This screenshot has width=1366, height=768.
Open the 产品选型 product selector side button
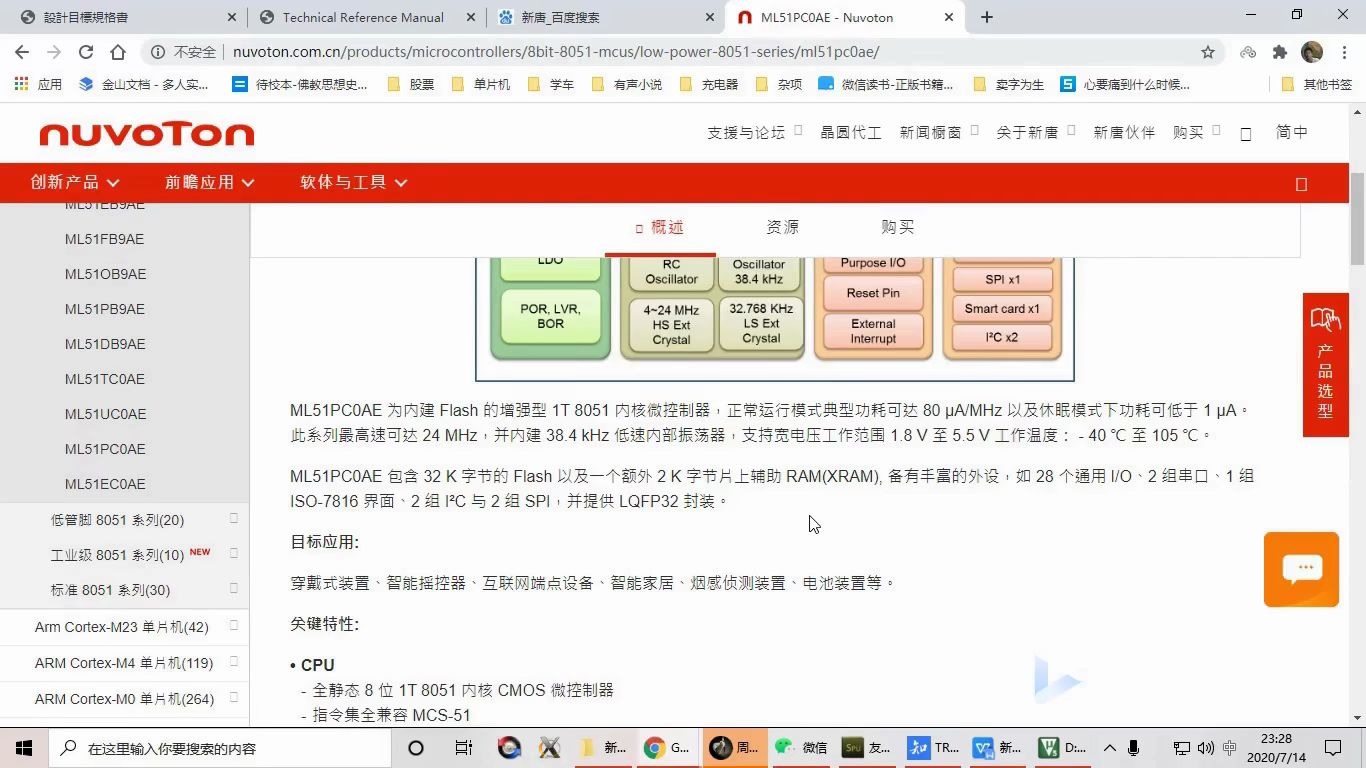tap(1325, 365)
